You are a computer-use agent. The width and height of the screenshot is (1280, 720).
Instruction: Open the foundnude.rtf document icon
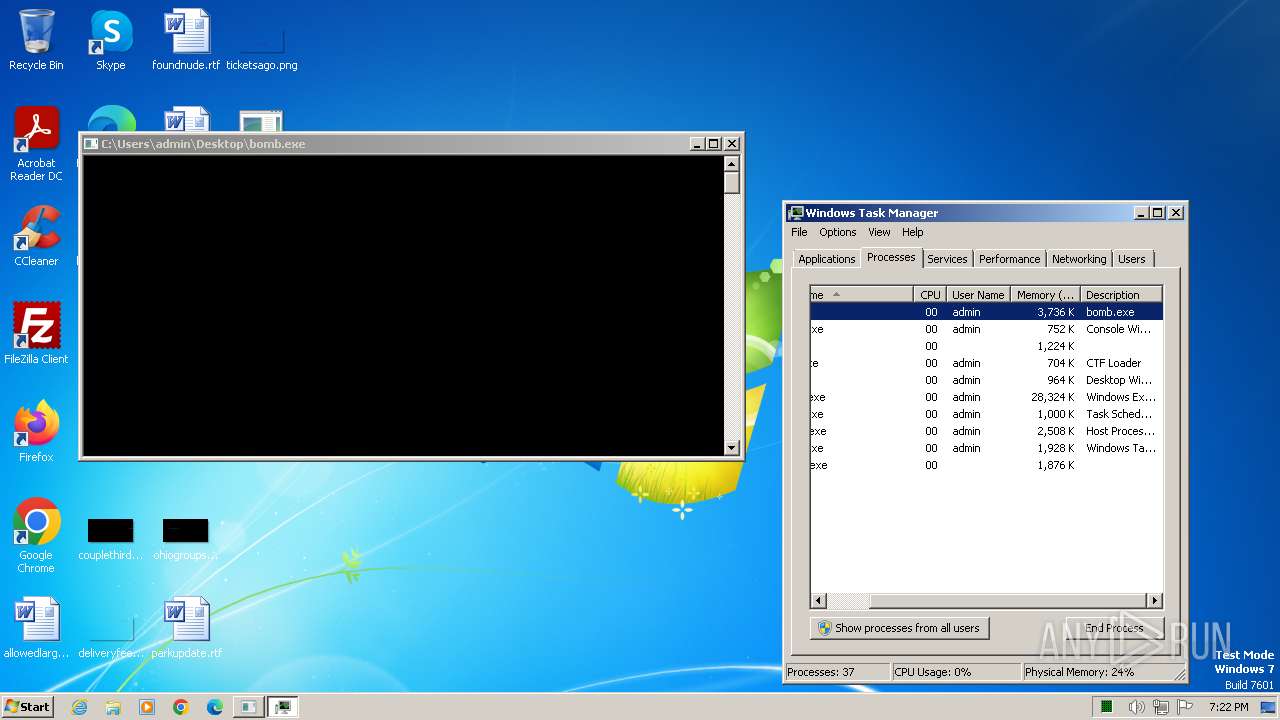(186, 40)
